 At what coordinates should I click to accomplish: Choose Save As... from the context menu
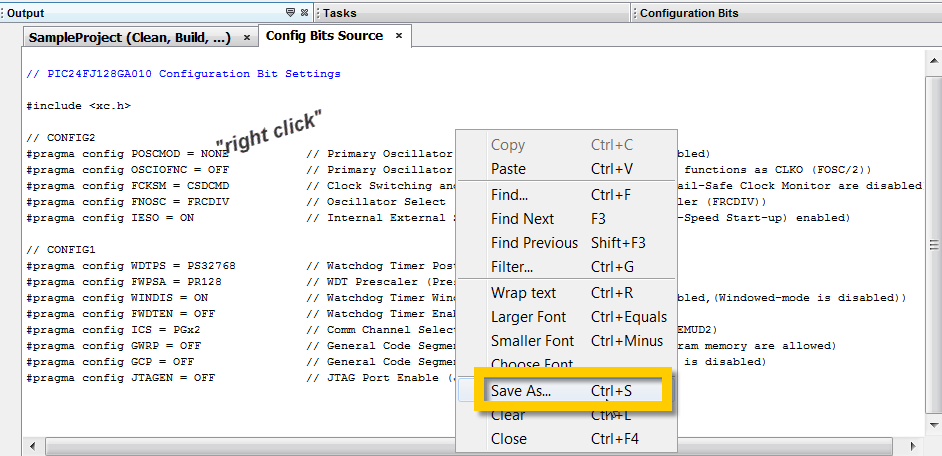521,391
